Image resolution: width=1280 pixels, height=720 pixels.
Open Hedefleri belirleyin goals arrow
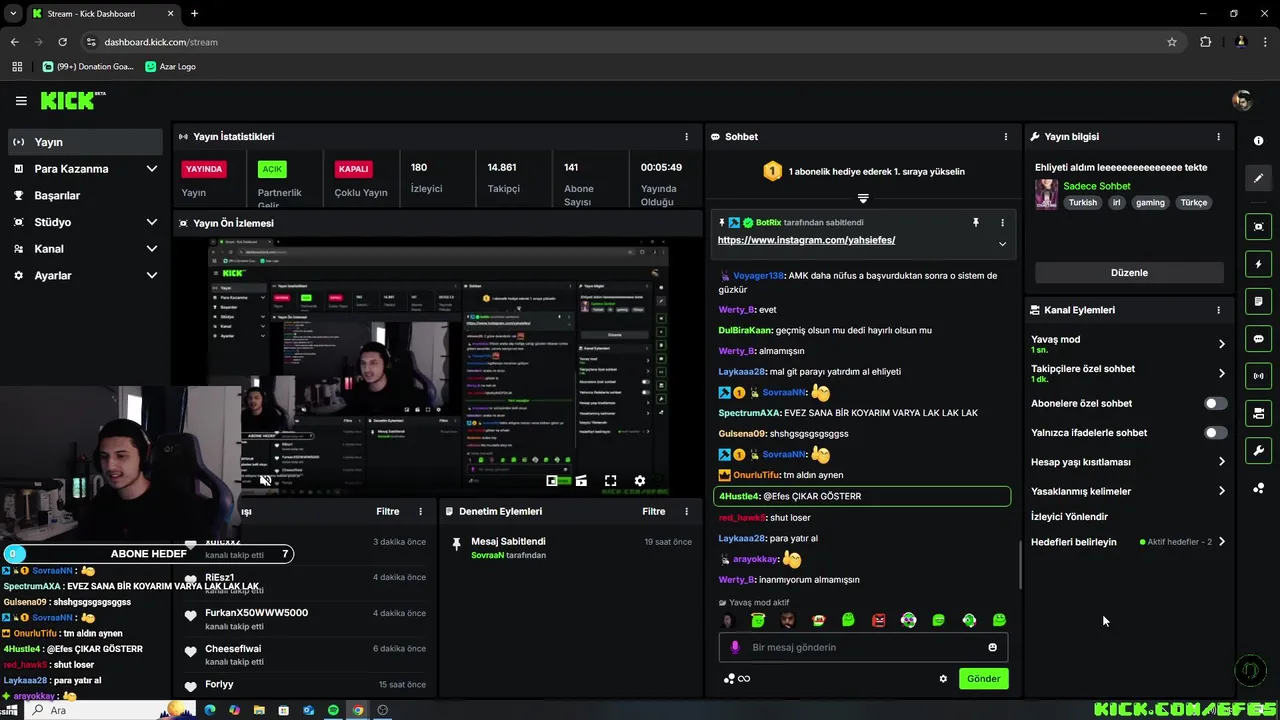pyautogui.click(x=1222, y=542)
